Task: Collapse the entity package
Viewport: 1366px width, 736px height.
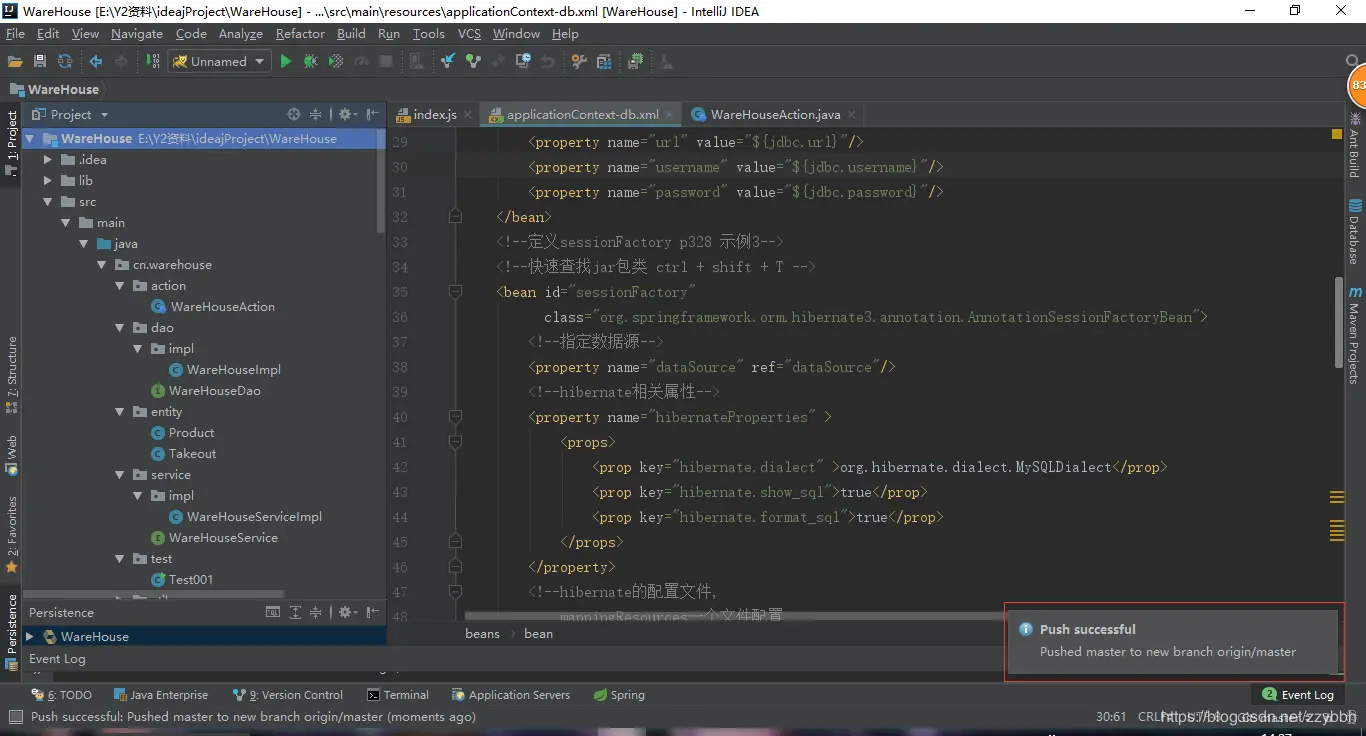Action: coord(119,412)
